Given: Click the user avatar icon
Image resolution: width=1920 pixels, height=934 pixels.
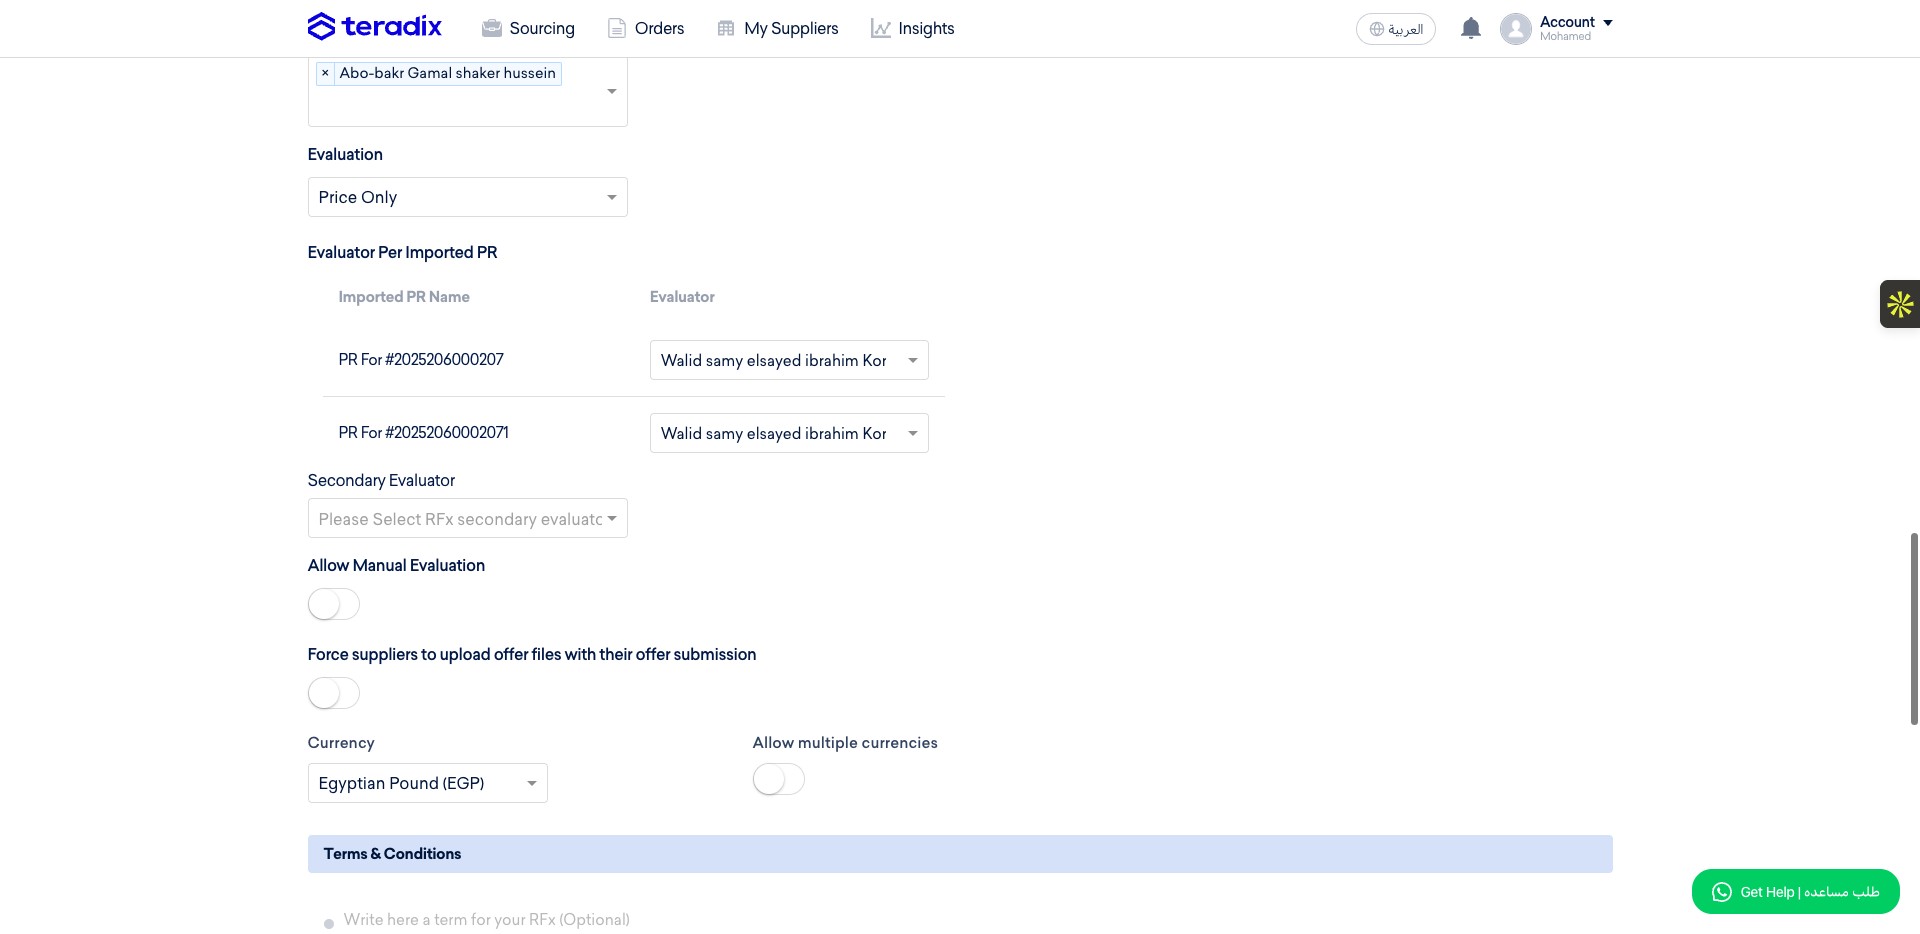Looking at the screenshot, I should coord(1515,29).
